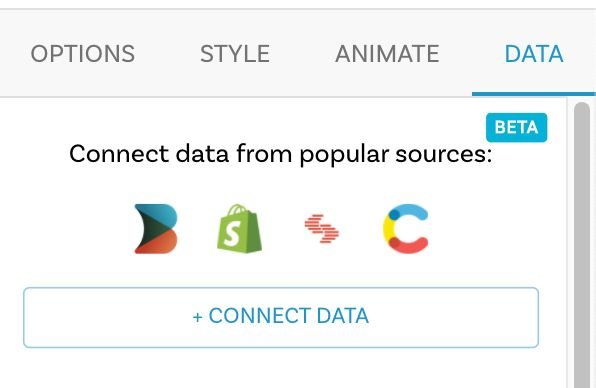596x388 pixels.
Task: Click the blue BETA badge
Action: coord(517,127)
